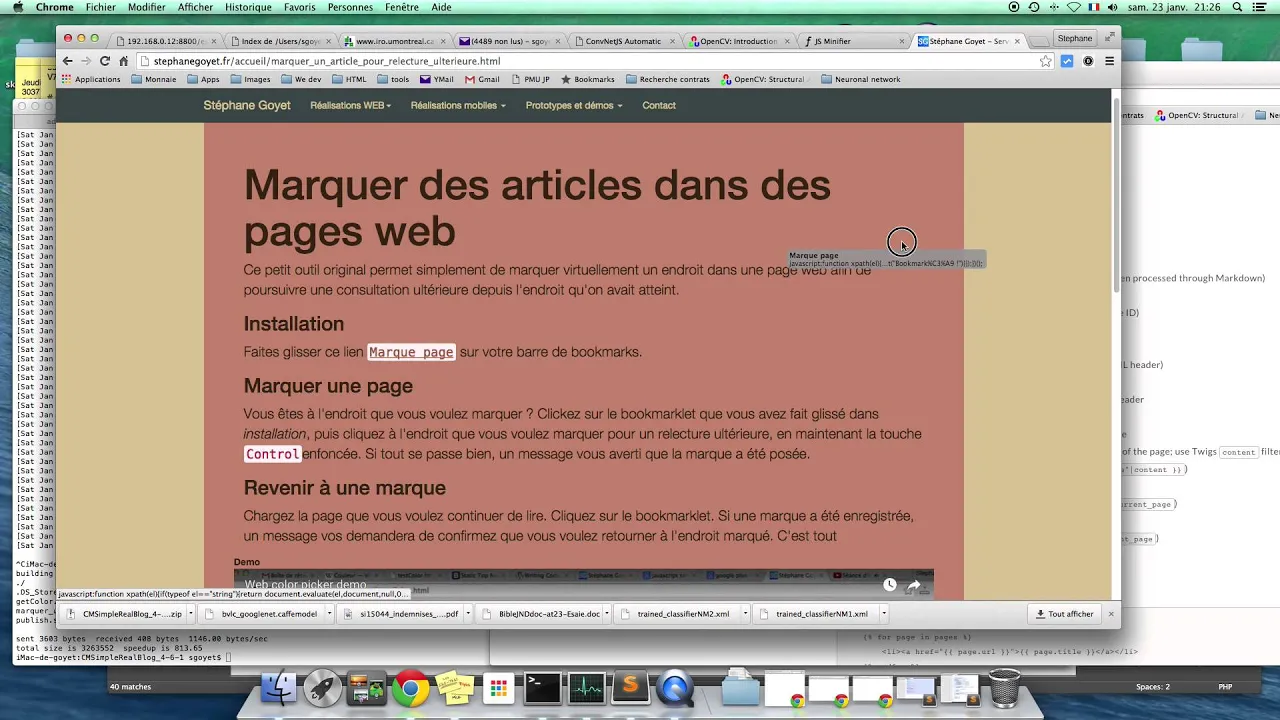Expand the Prototypes et démos navbar dropdown
1280x720 pixels.
574,105
